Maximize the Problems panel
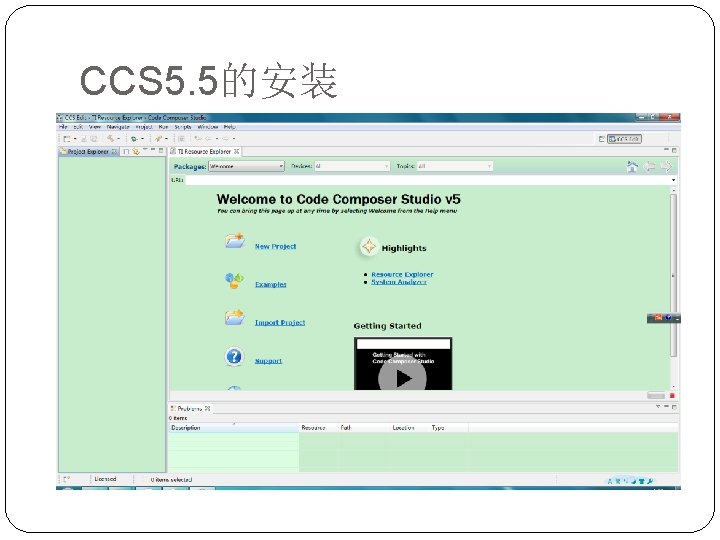 (x=674, y=407)
